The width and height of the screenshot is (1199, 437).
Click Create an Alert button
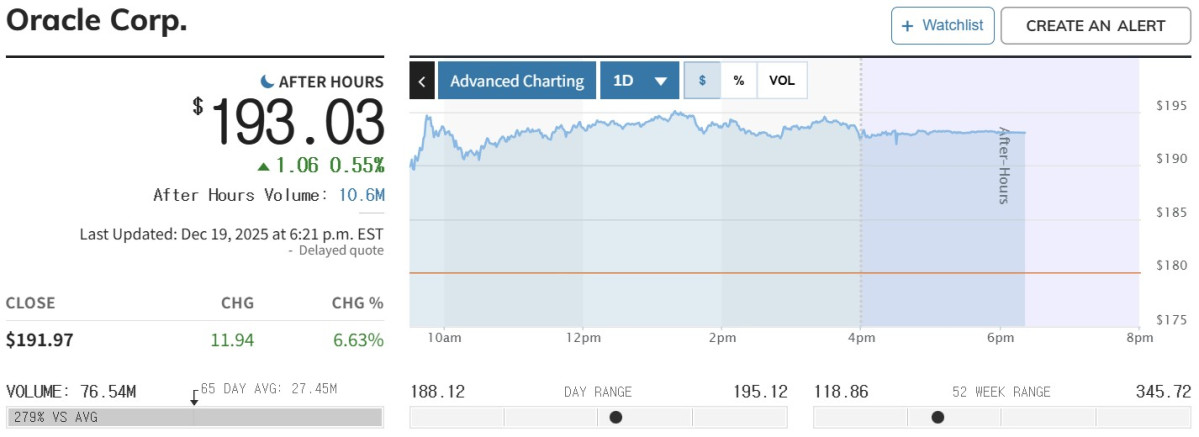(x=1095, y=26)
